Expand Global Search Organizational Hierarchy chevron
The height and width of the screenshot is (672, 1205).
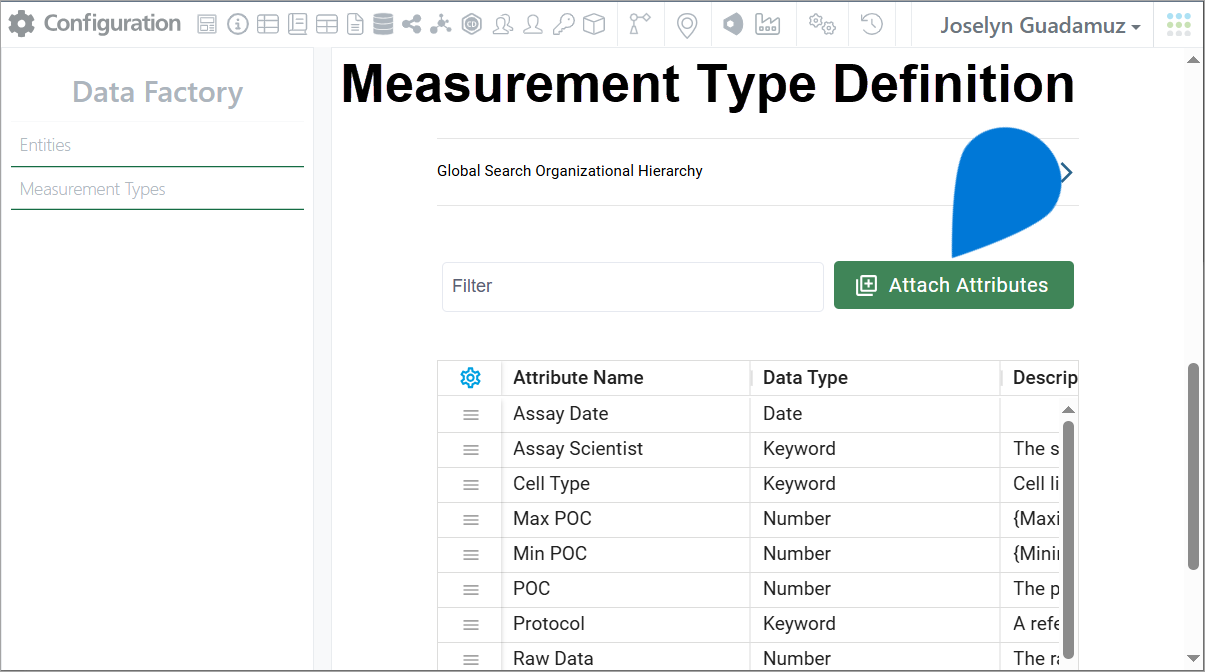1067,172
